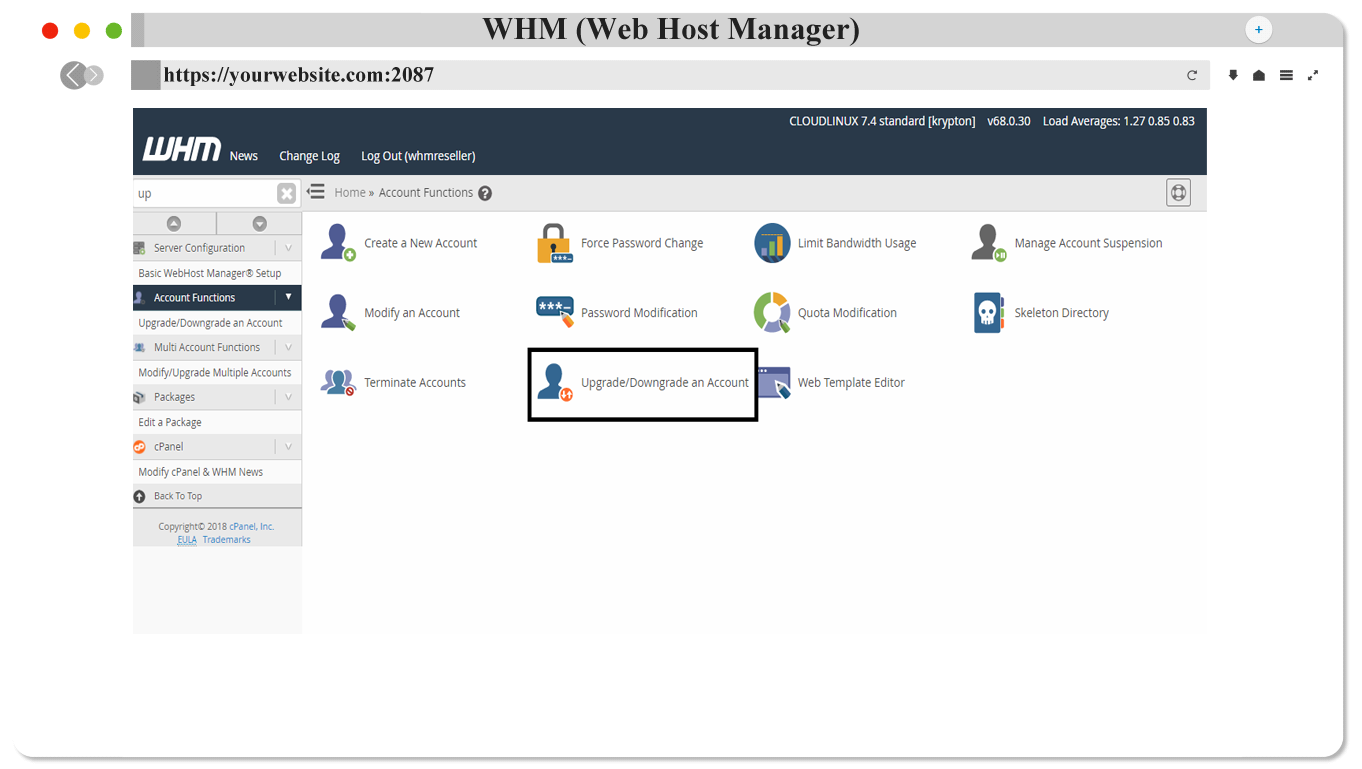Open Create a New Account icon
Screen dimensions: 1362x769
coord(338,243)
